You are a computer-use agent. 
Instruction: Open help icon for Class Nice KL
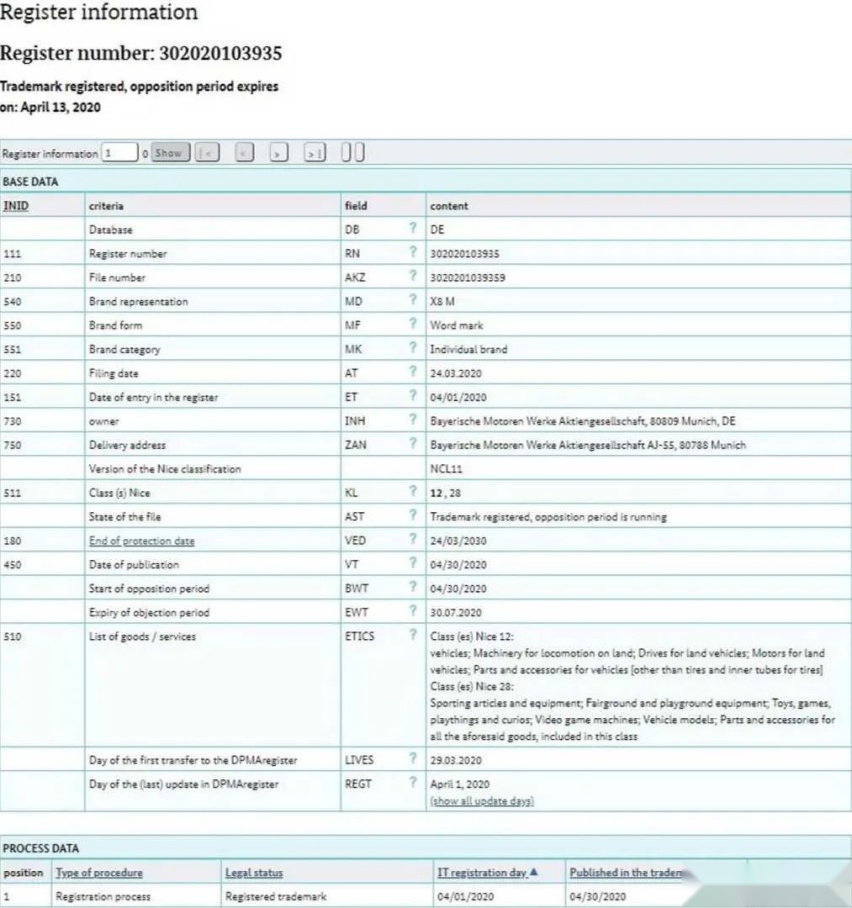click(x=412, y=491)
